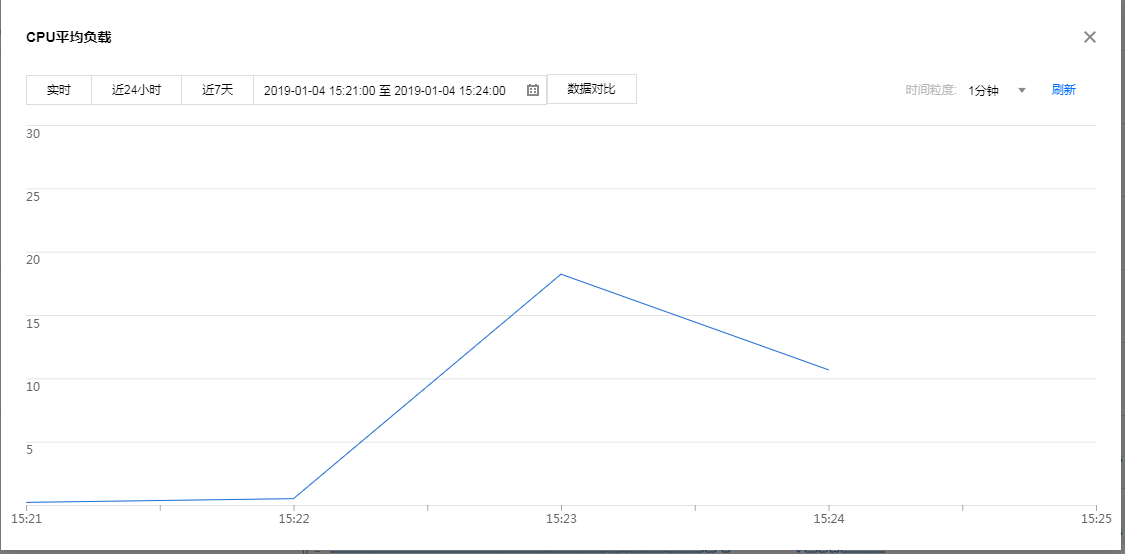Click the peak data point at 15:23
Screen dimensions: 1125x554
tap(561, 274)
